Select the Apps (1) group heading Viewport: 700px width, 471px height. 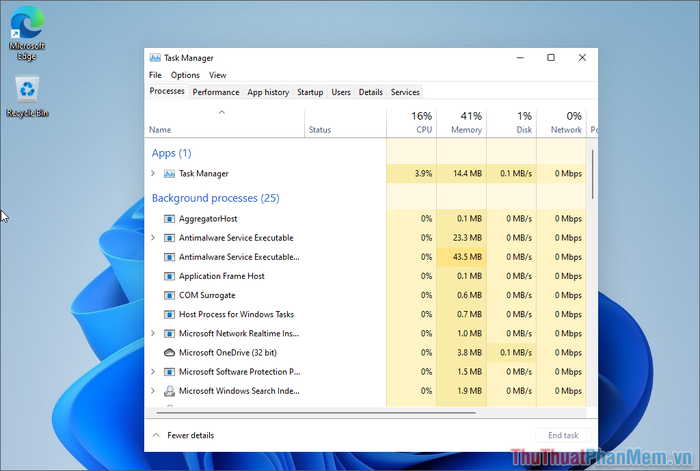click(x=171, y=153)
